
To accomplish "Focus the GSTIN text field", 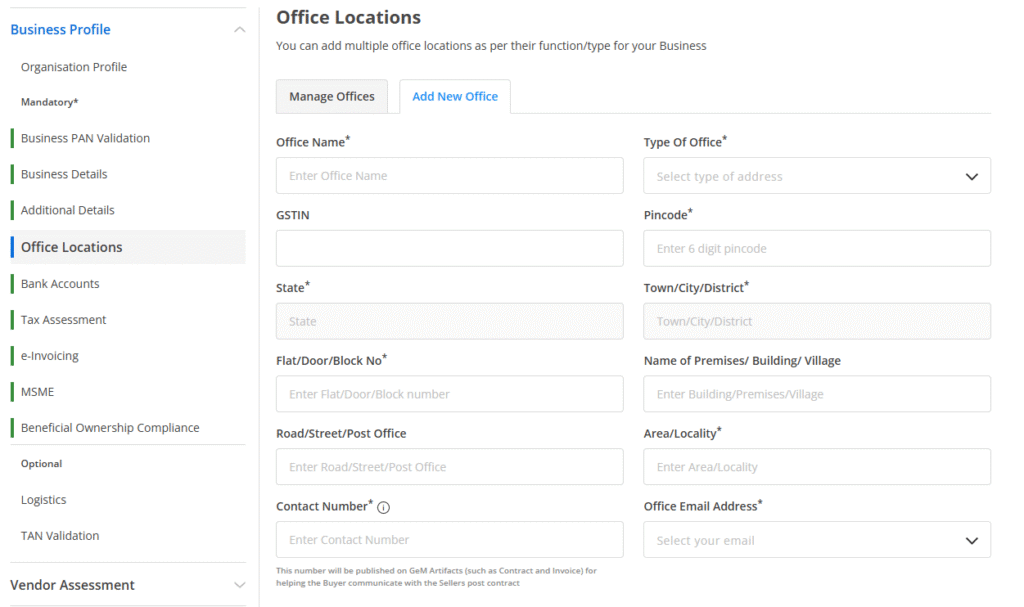I will pyautogui.click(x=449, y=249).
